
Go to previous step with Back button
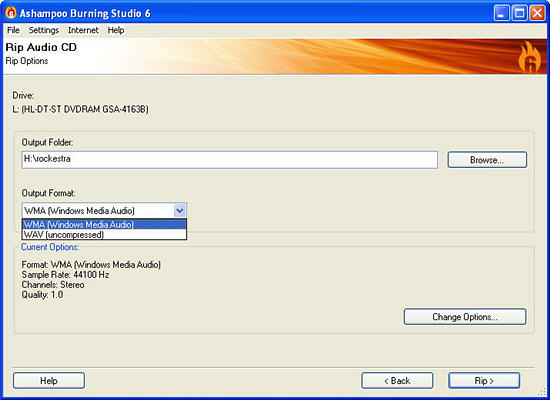[x=397, y=381]
